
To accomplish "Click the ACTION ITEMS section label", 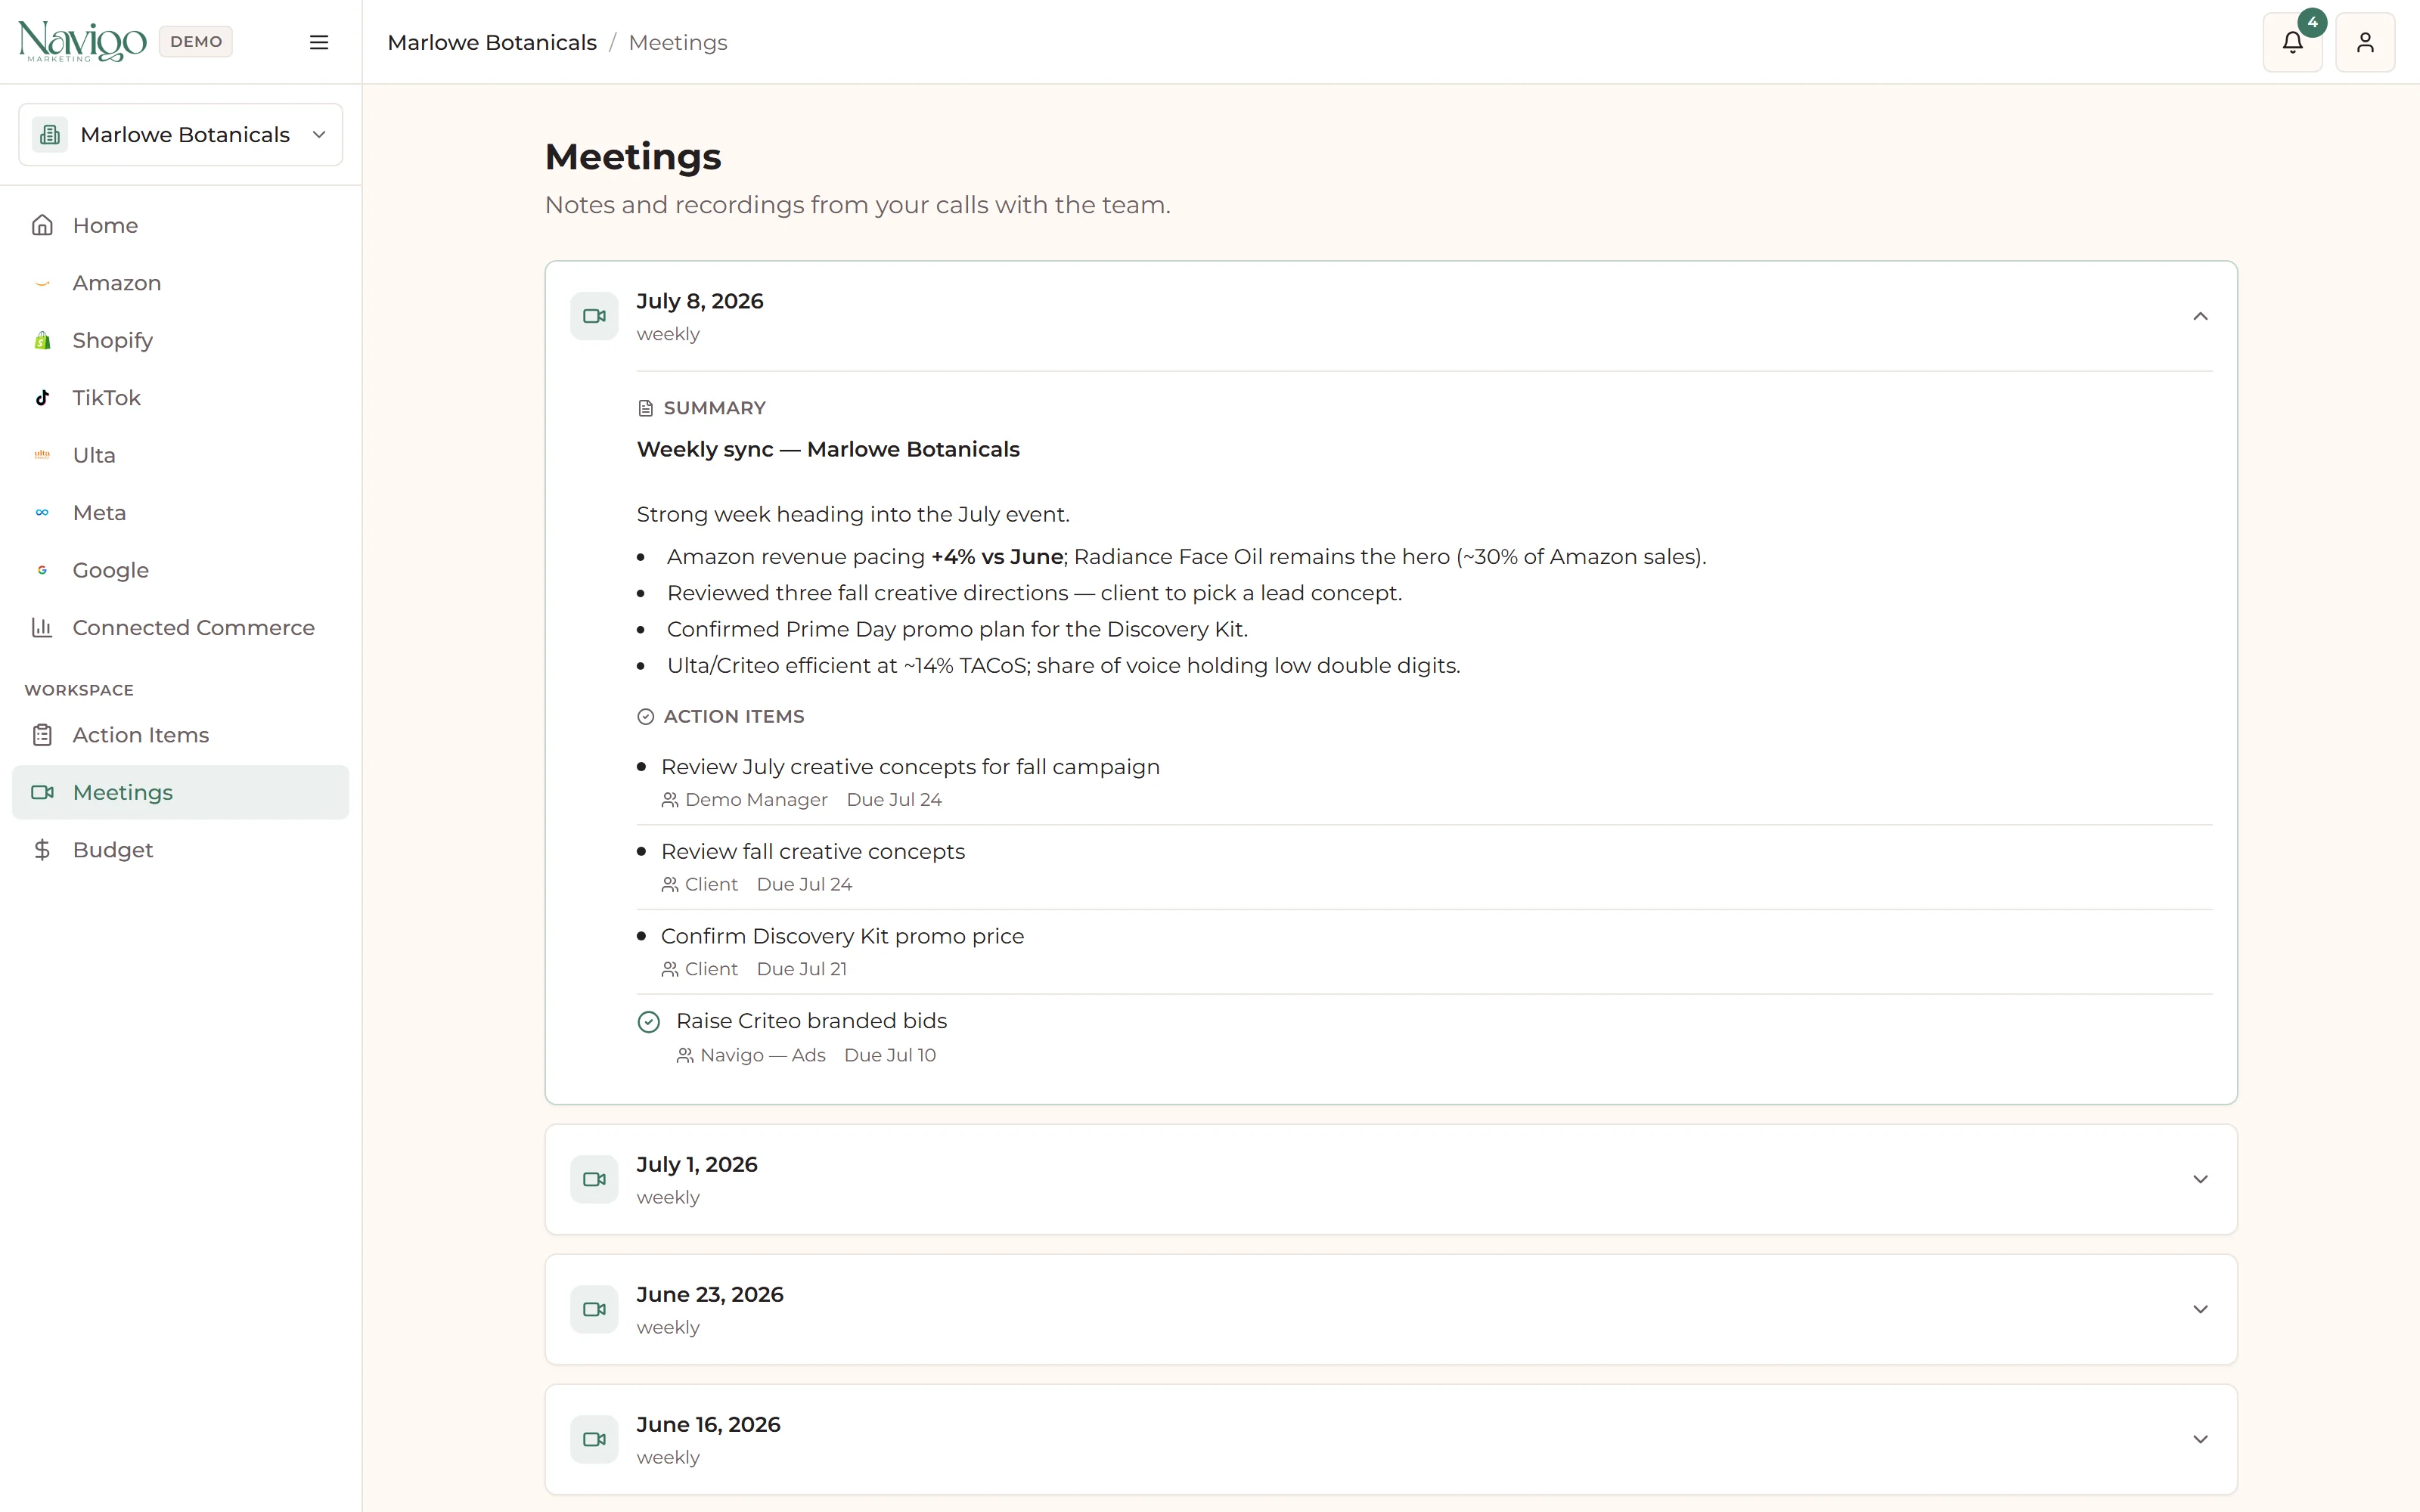I will pyautogui.click(x=734, y=717).
